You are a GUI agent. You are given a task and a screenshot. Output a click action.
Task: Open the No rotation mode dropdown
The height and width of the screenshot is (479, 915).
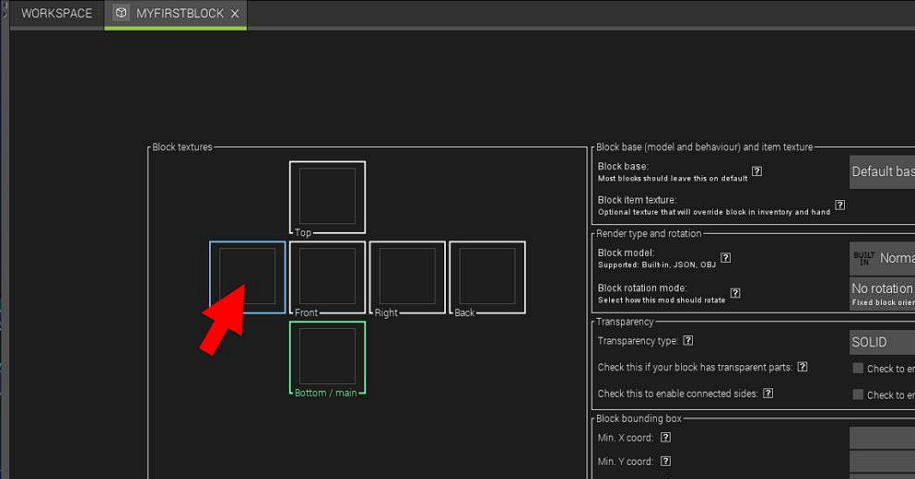tap(881, 293)
